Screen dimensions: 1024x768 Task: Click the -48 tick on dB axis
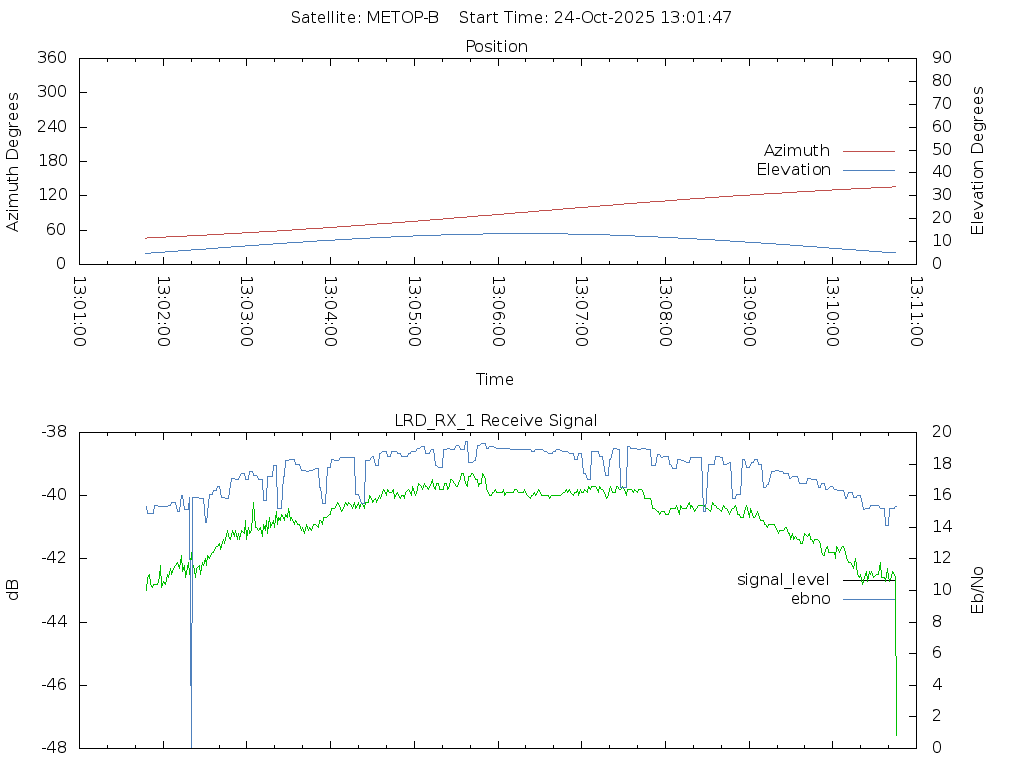click(54, 748)
